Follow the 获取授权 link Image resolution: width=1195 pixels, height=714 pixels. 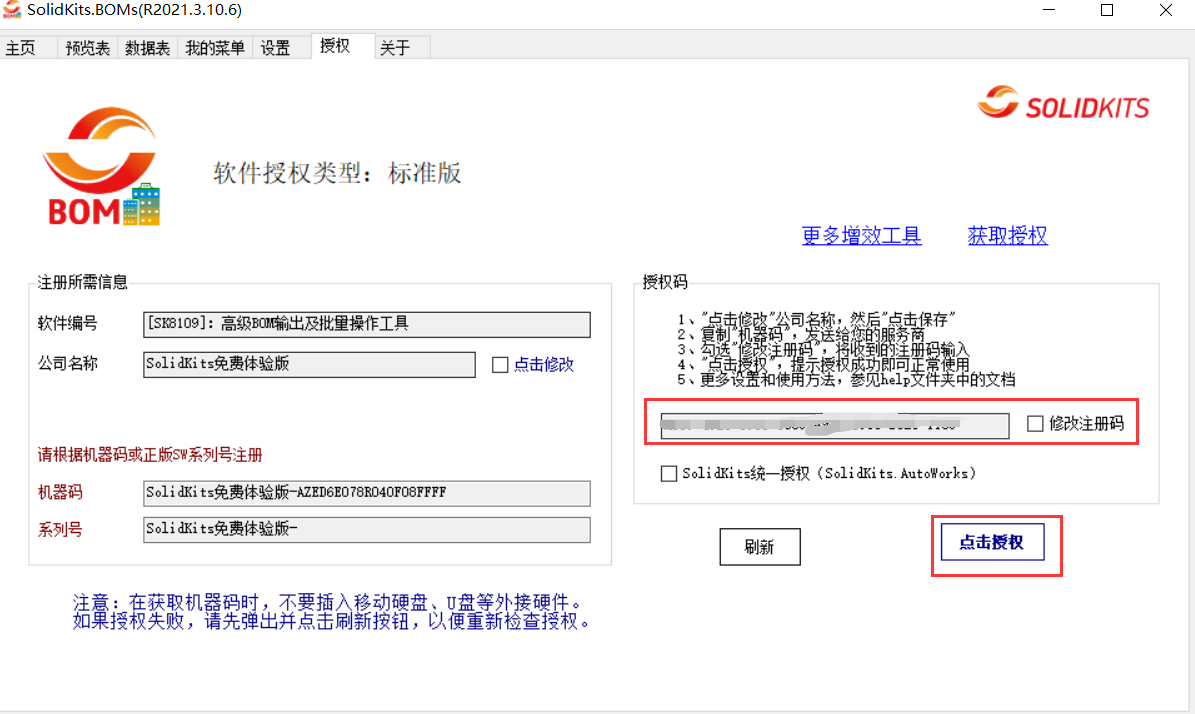tap(1008, 235)
